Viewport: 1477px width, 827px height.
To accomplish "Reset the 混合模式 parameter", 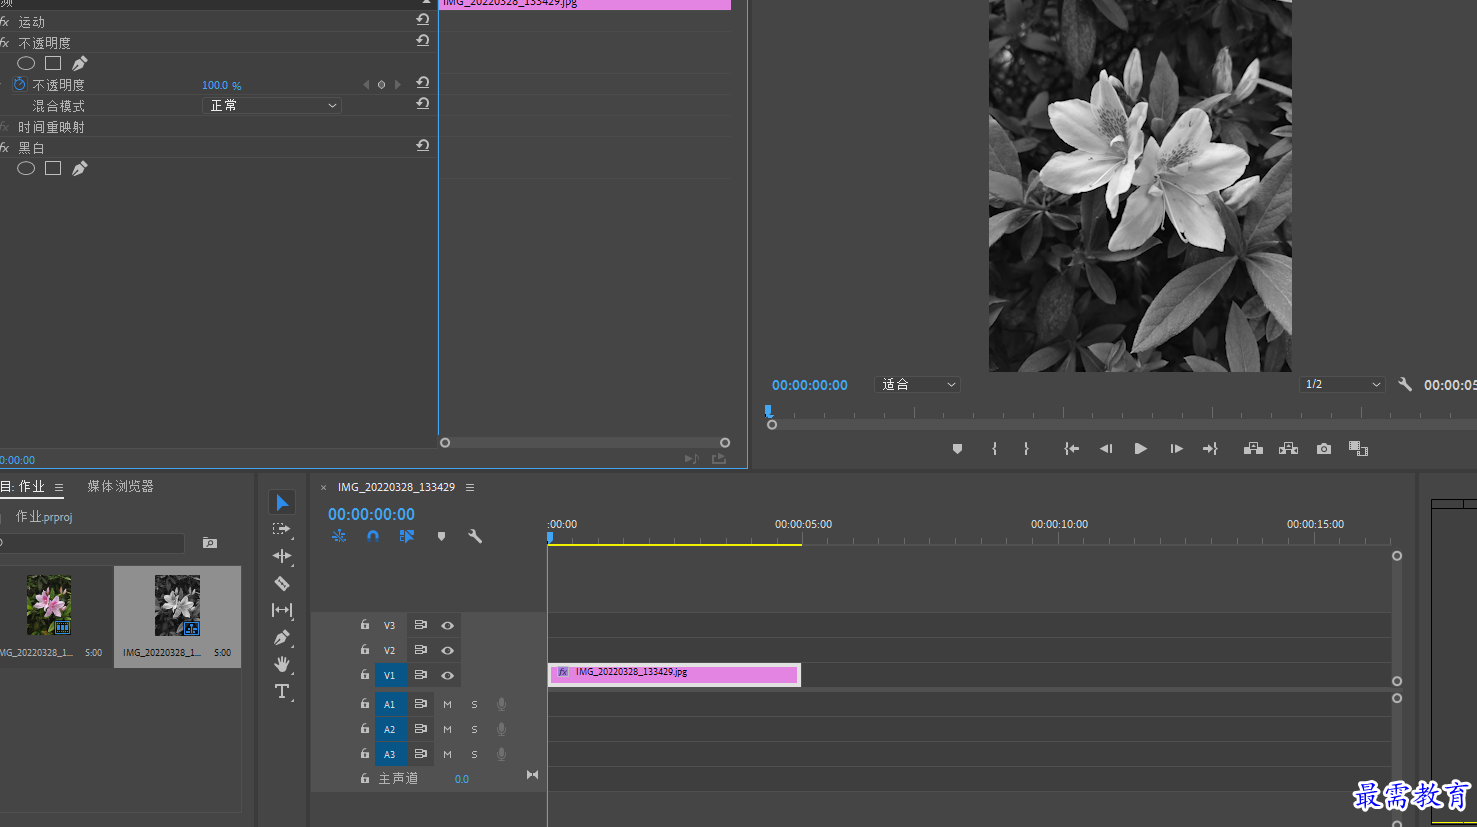I will coord(423,104).
